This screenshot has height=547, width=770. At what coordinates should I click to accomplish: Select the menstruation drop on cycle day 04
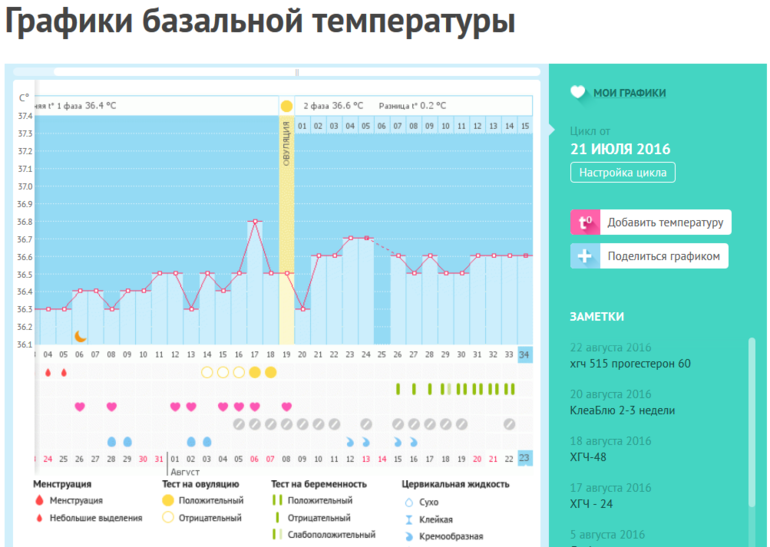(48, 372)
